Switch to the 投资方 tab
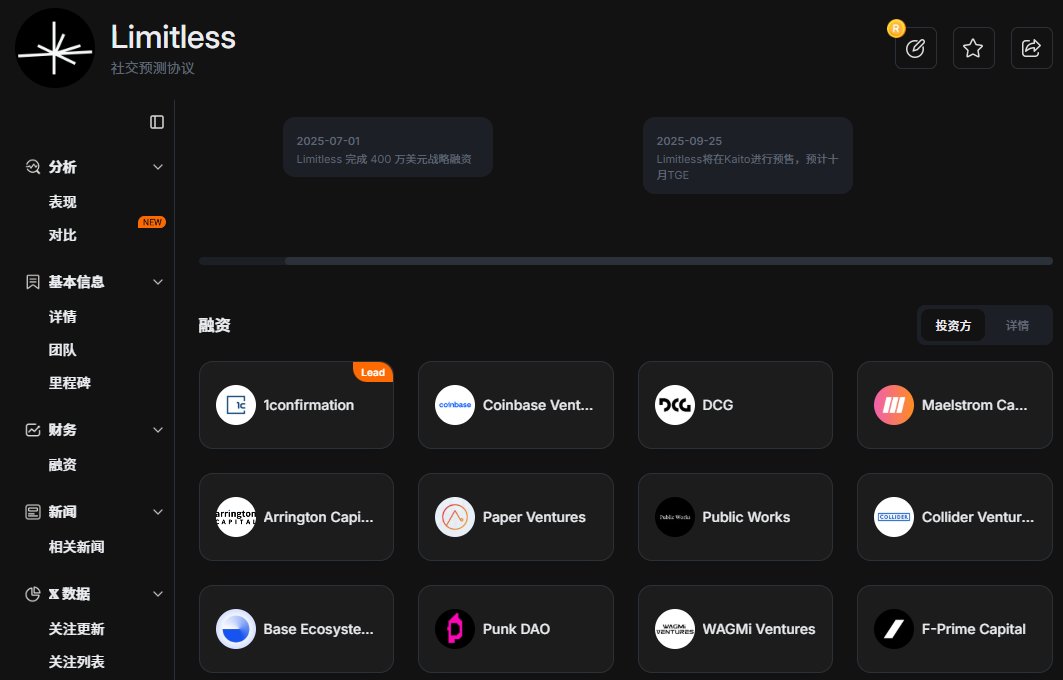The height and width of the screenshot is (680, 1063). point(953,325)
